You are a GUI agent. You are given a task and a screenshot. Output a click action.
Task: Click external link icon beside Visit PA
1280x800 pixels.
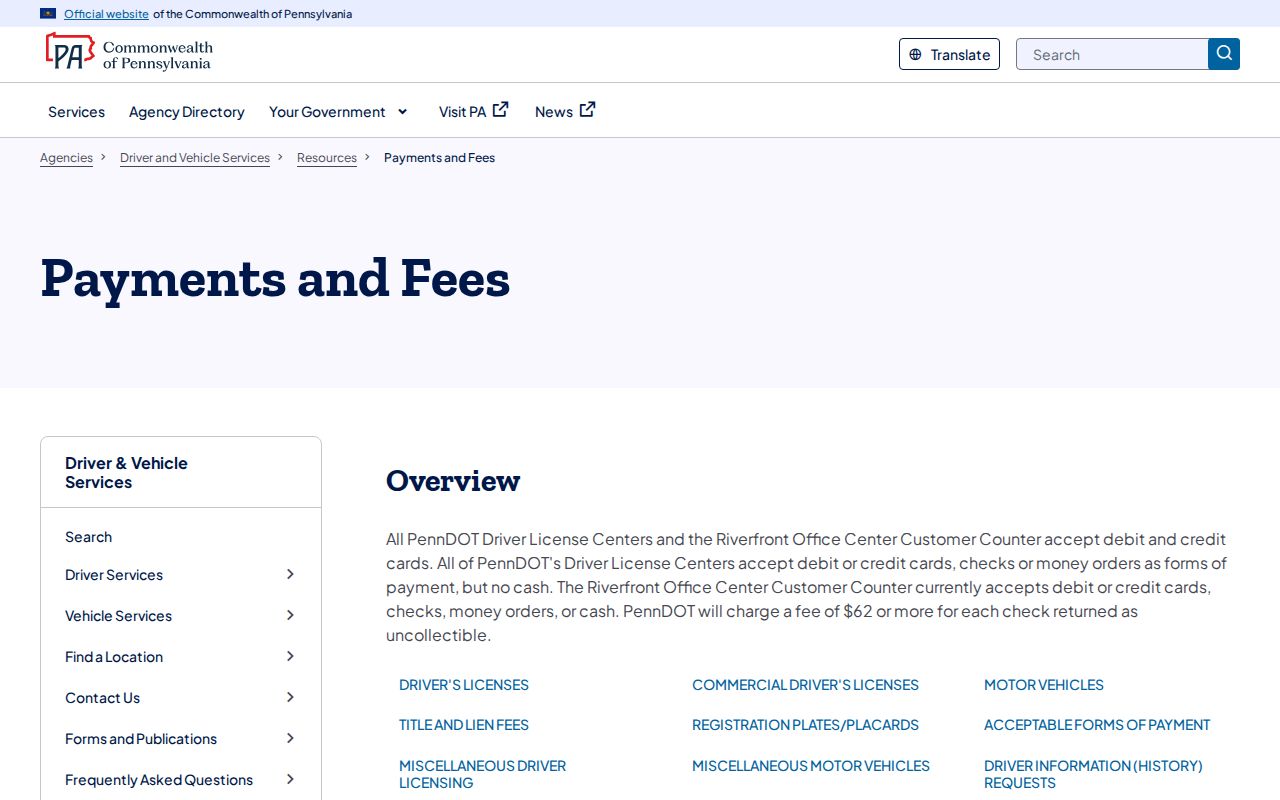[500, 110]
